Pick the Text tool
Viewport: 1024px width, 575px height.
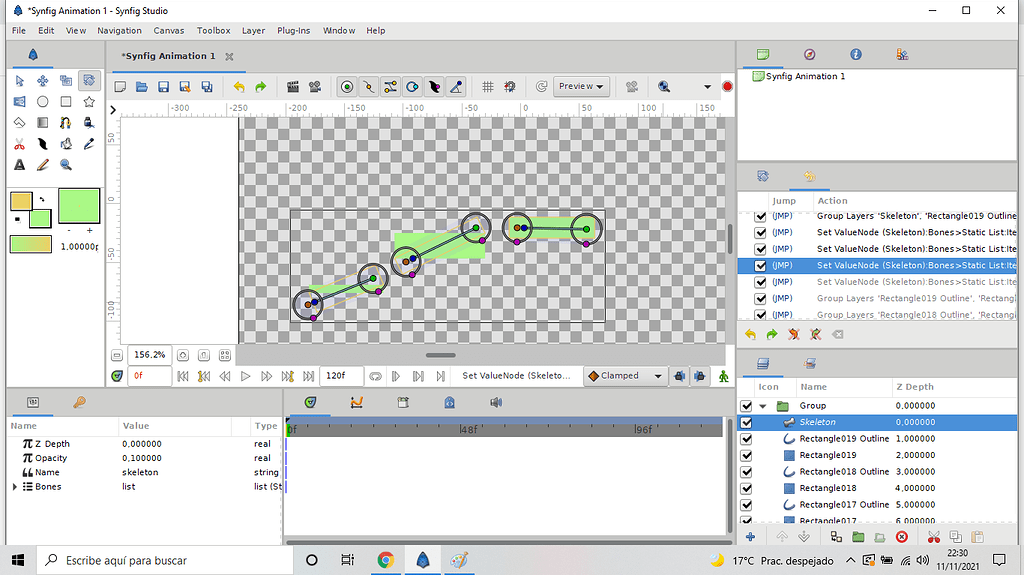coord(19,165)
